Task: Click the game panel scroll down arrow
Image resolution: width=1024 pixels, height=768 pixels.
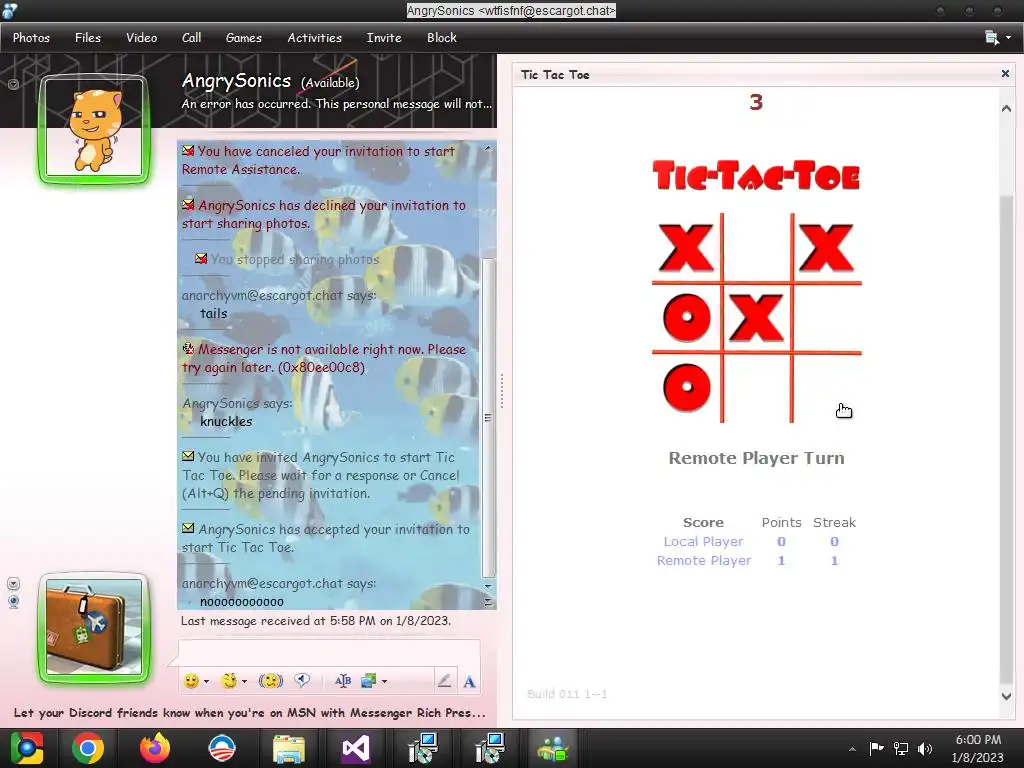Action: 1006,696
